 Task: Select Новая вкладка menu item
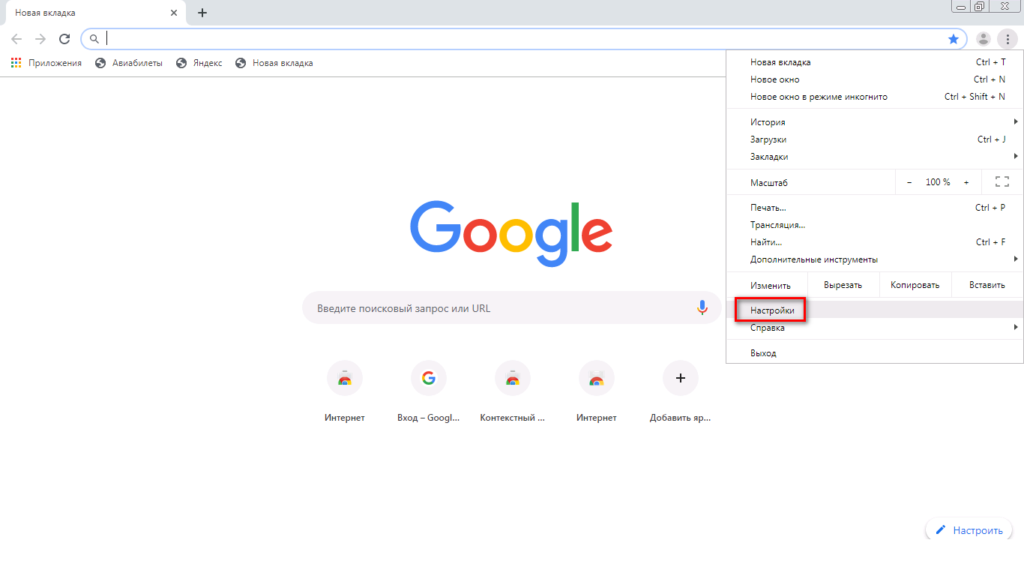point(875,62)
